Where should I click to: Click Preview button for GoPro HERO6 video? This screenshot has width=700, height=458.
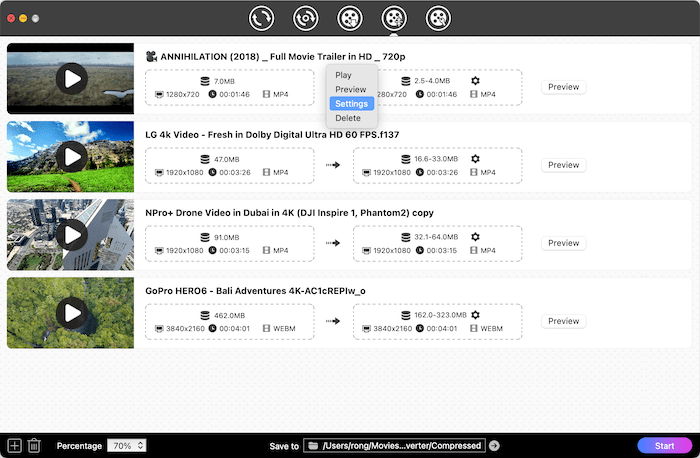[x=563, y=321]
